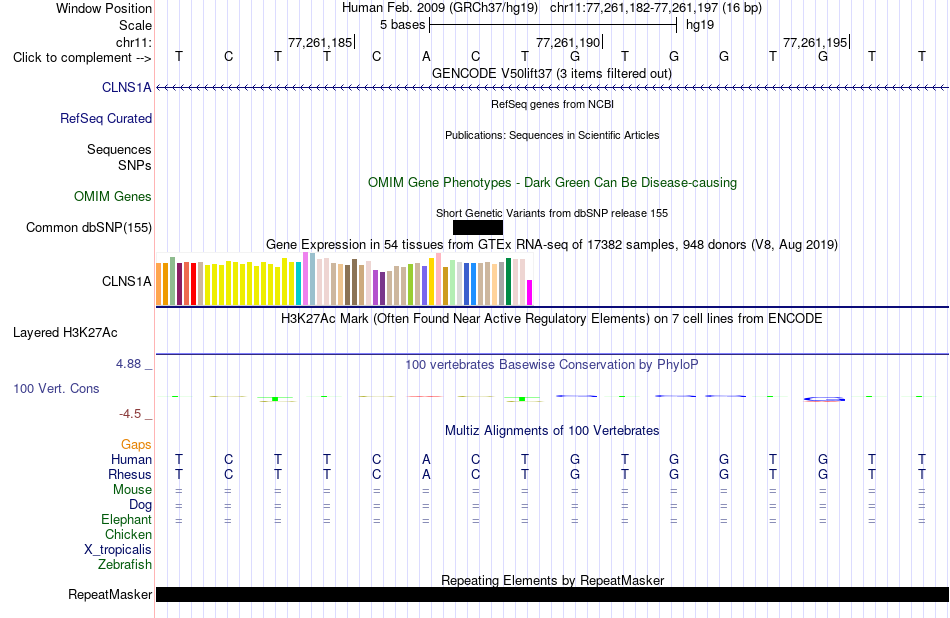Click the 77,261,190 ruler position
This screenshot has height=618, width=950.
[x=568, y=42]
